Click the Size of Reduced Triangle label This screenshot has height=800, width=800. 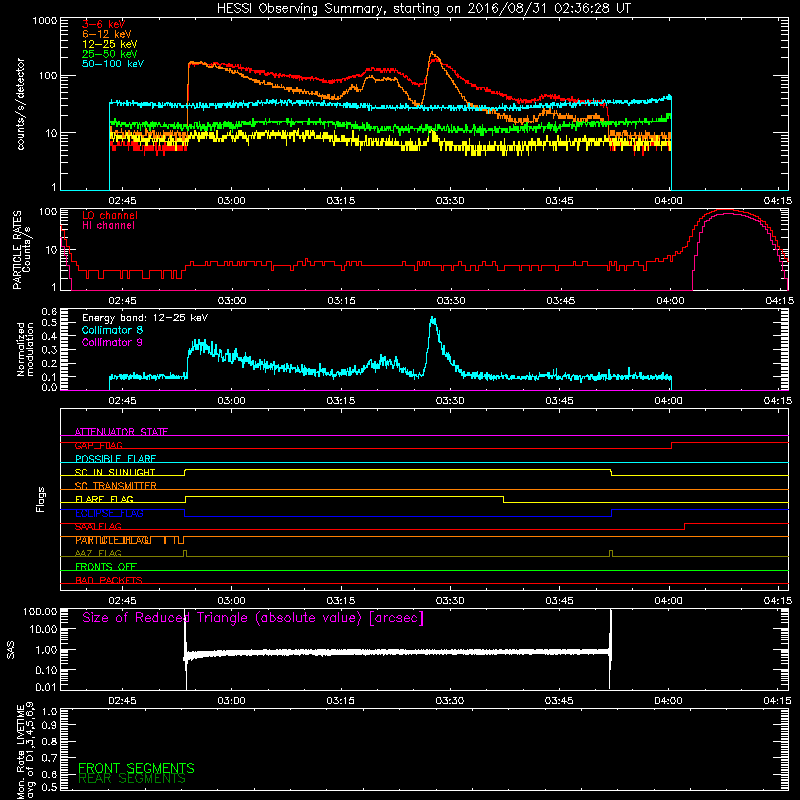(253, 618)
